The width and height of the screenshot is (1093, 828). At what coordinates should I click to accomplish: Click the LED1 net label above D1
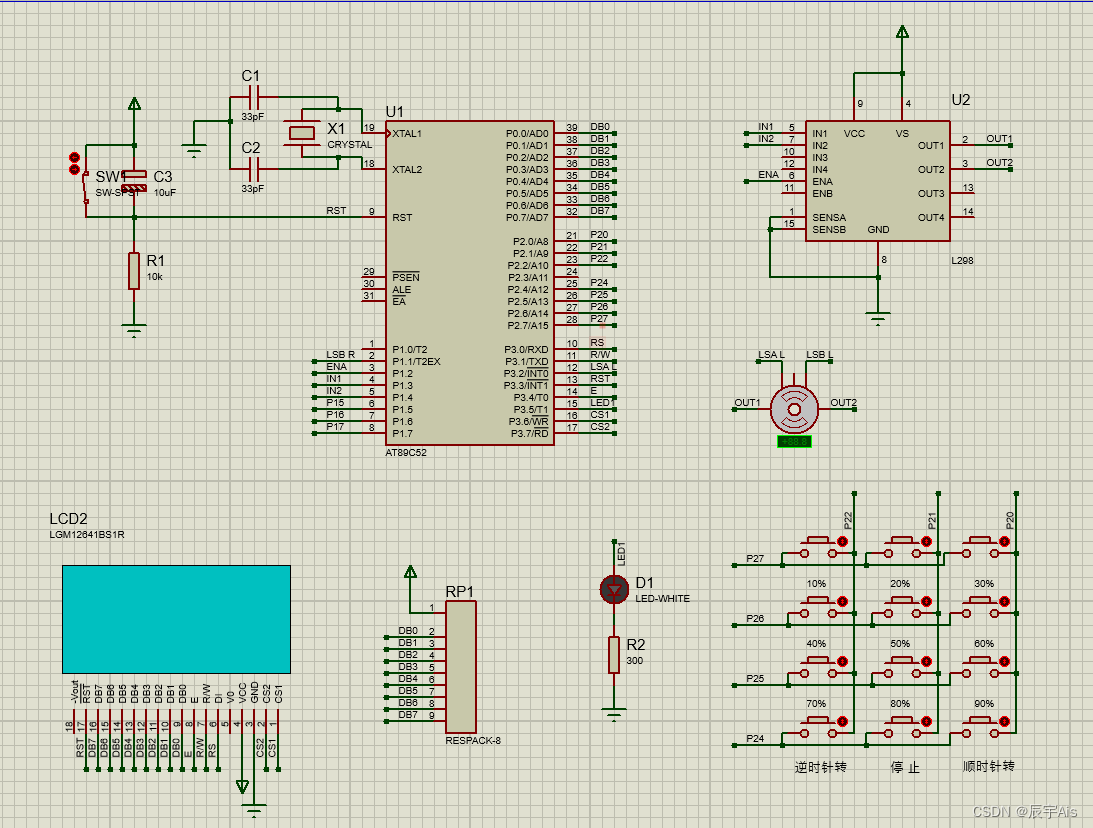point(621,553)
